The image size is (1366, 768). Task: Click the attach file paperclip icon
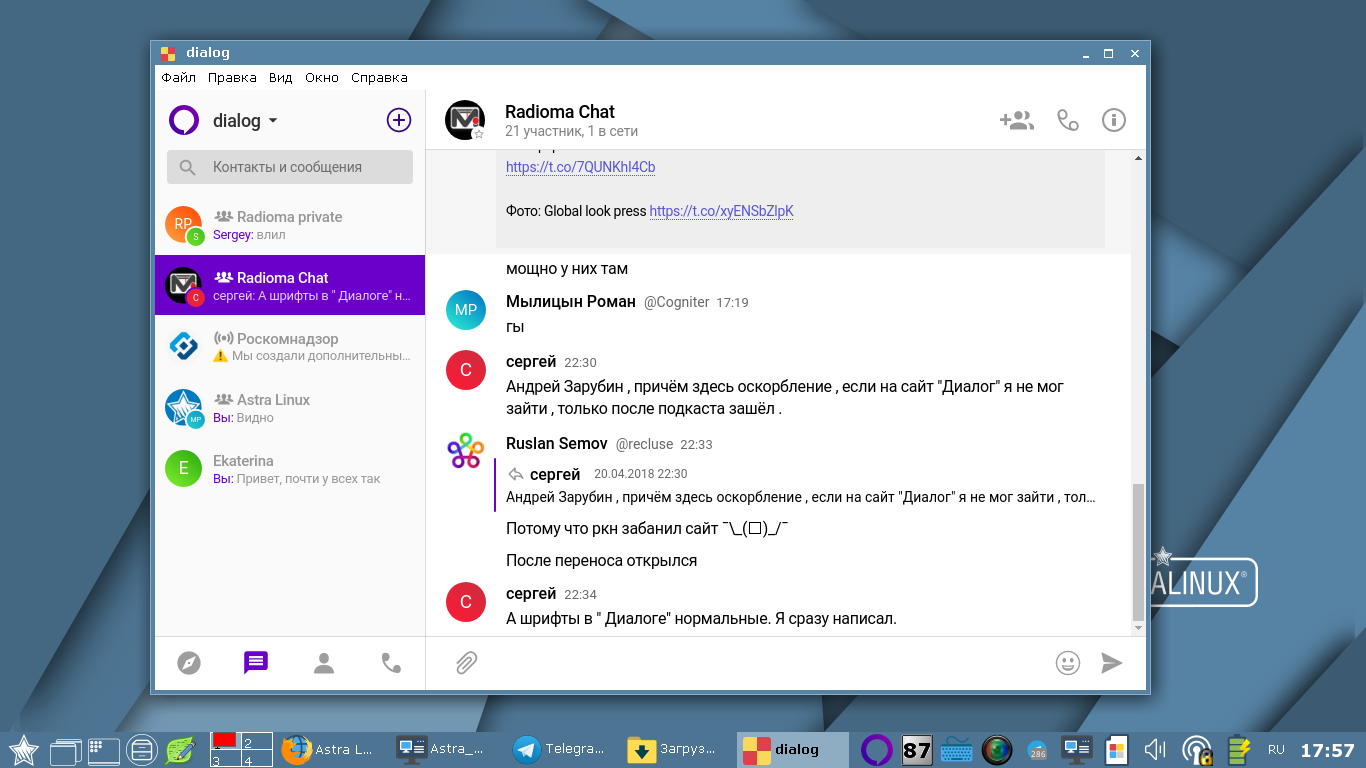coord(466,663)
